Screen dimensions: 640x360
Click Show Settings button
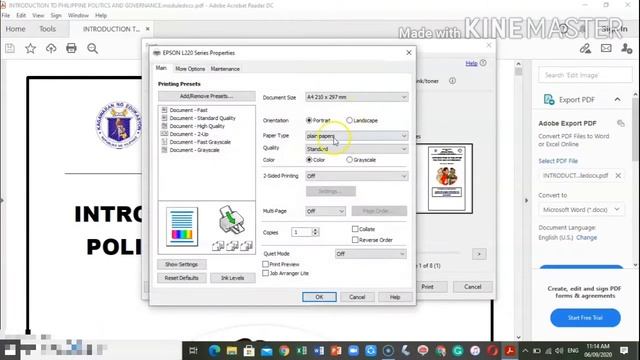click(x=182, y=264)
